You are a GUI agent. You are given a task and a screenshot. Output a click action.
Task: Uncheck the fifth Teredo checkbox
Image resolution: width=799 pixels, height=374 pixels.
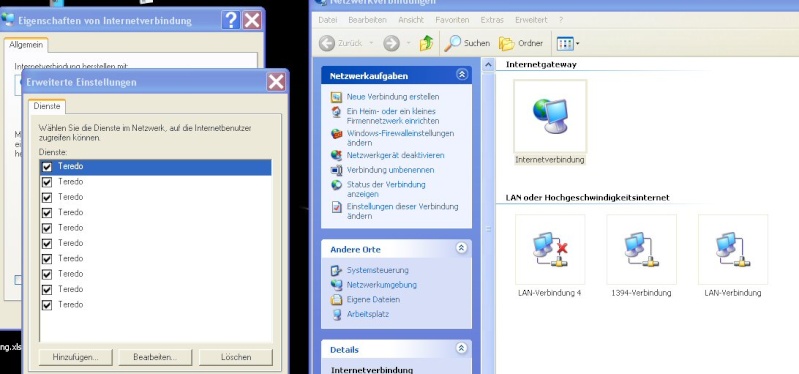pos(47,228)
